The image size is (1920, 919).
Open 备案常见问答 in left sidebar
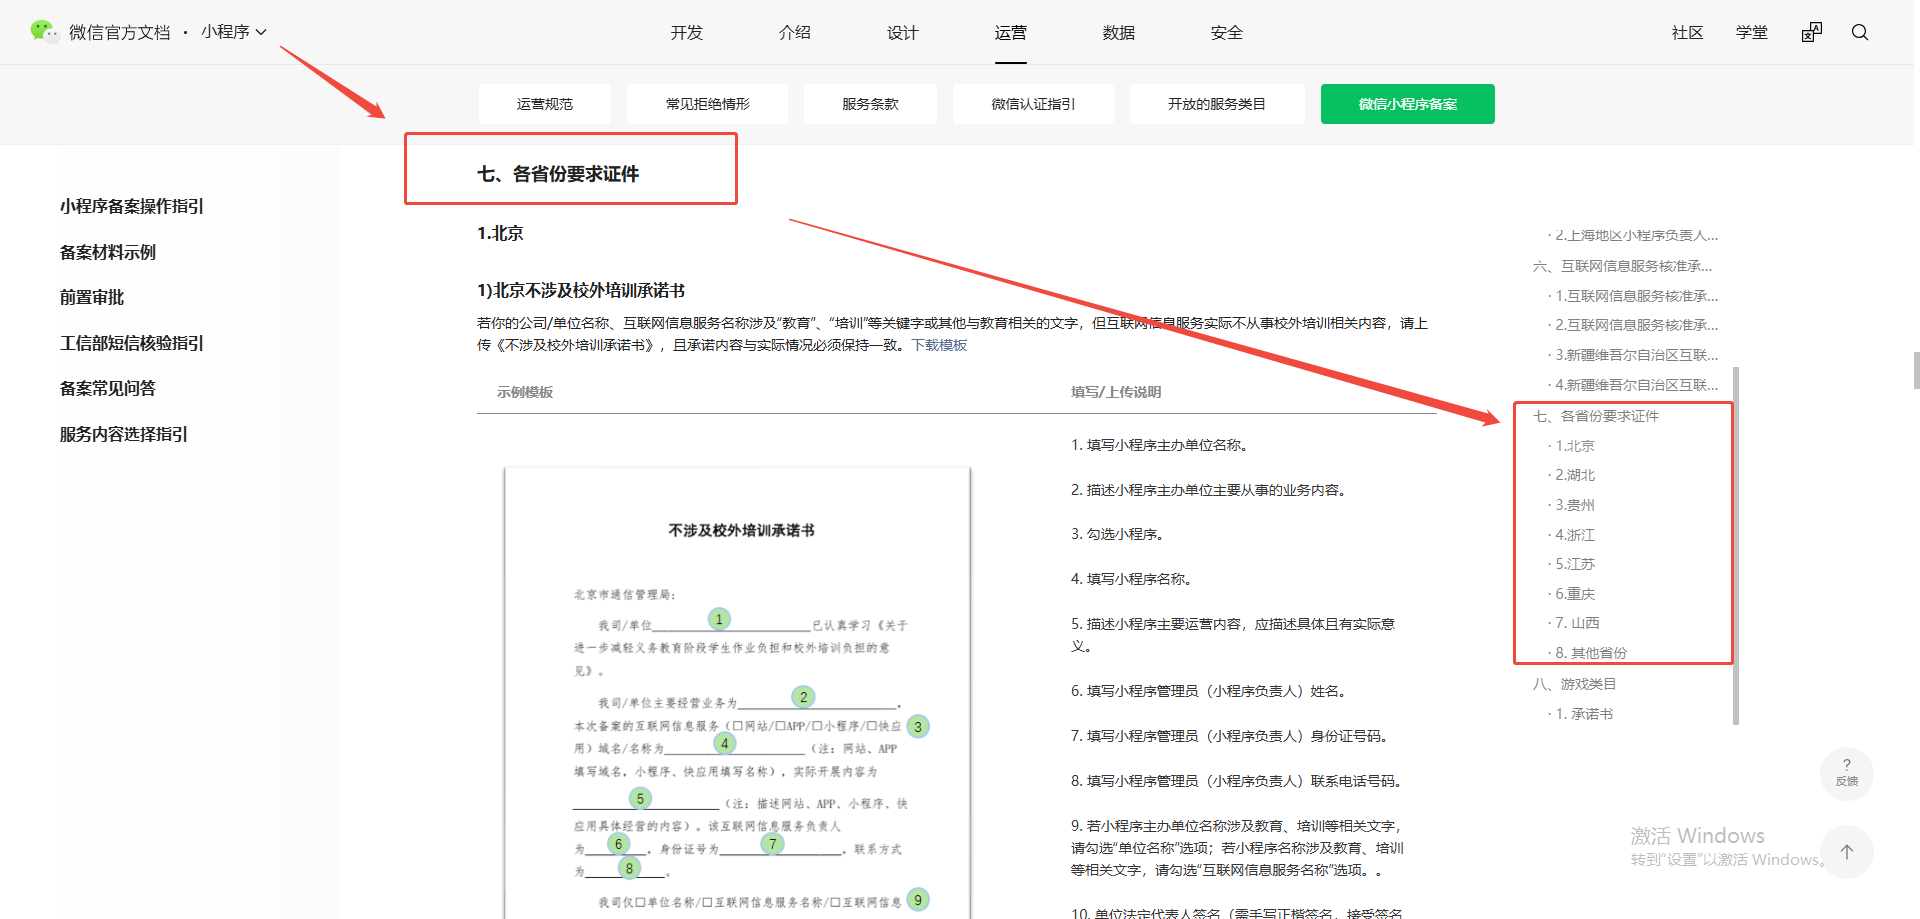(108, 388)
